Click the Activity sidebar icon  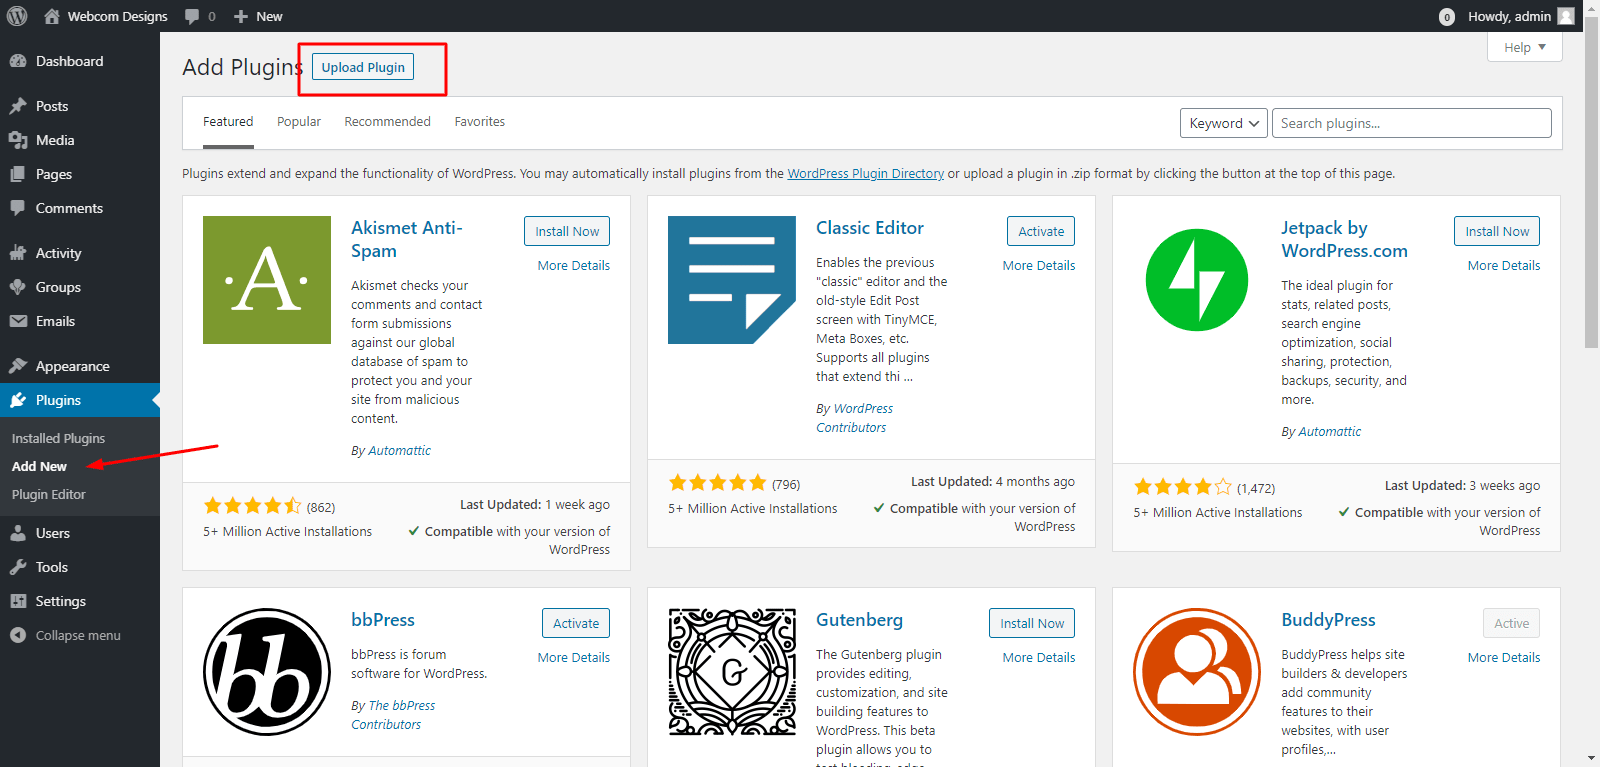click(x=18, y=253)
